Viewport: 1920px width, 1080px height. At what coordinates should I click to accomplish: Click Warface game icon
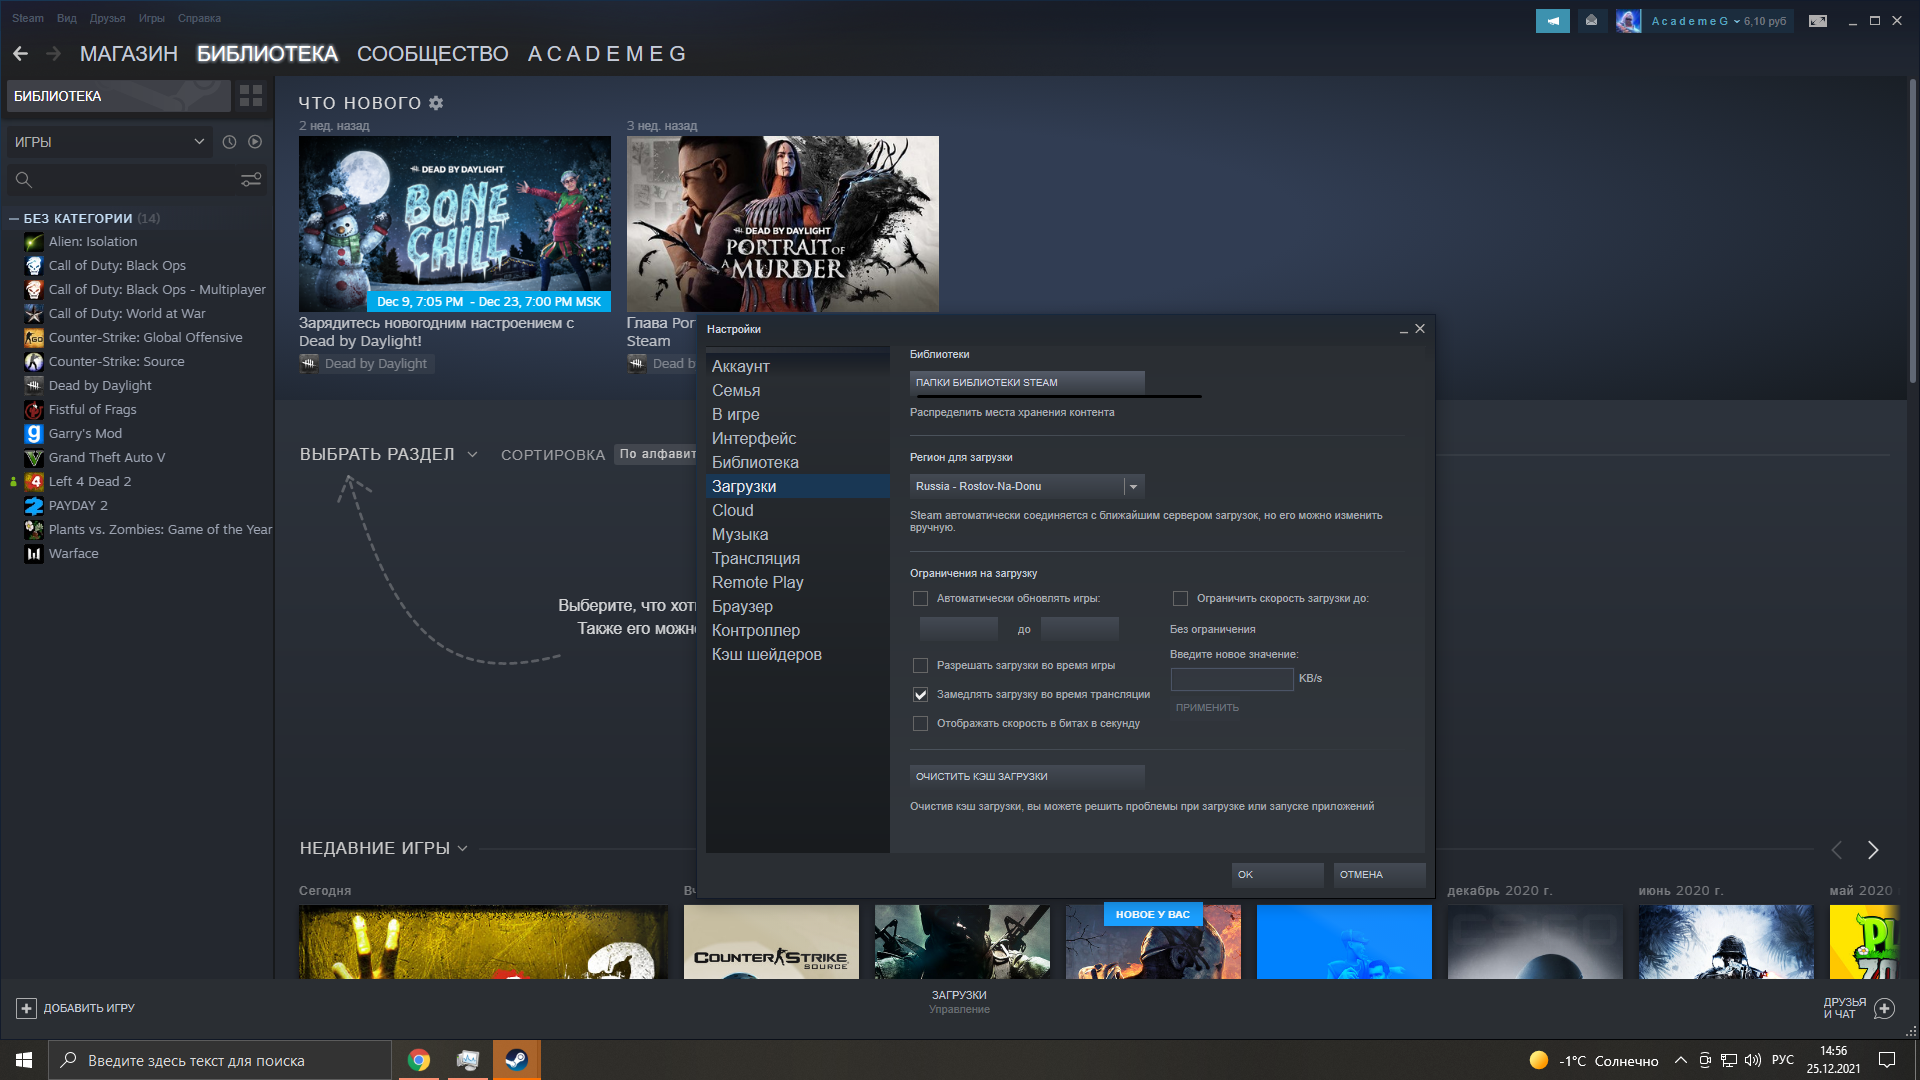point(34,554)
